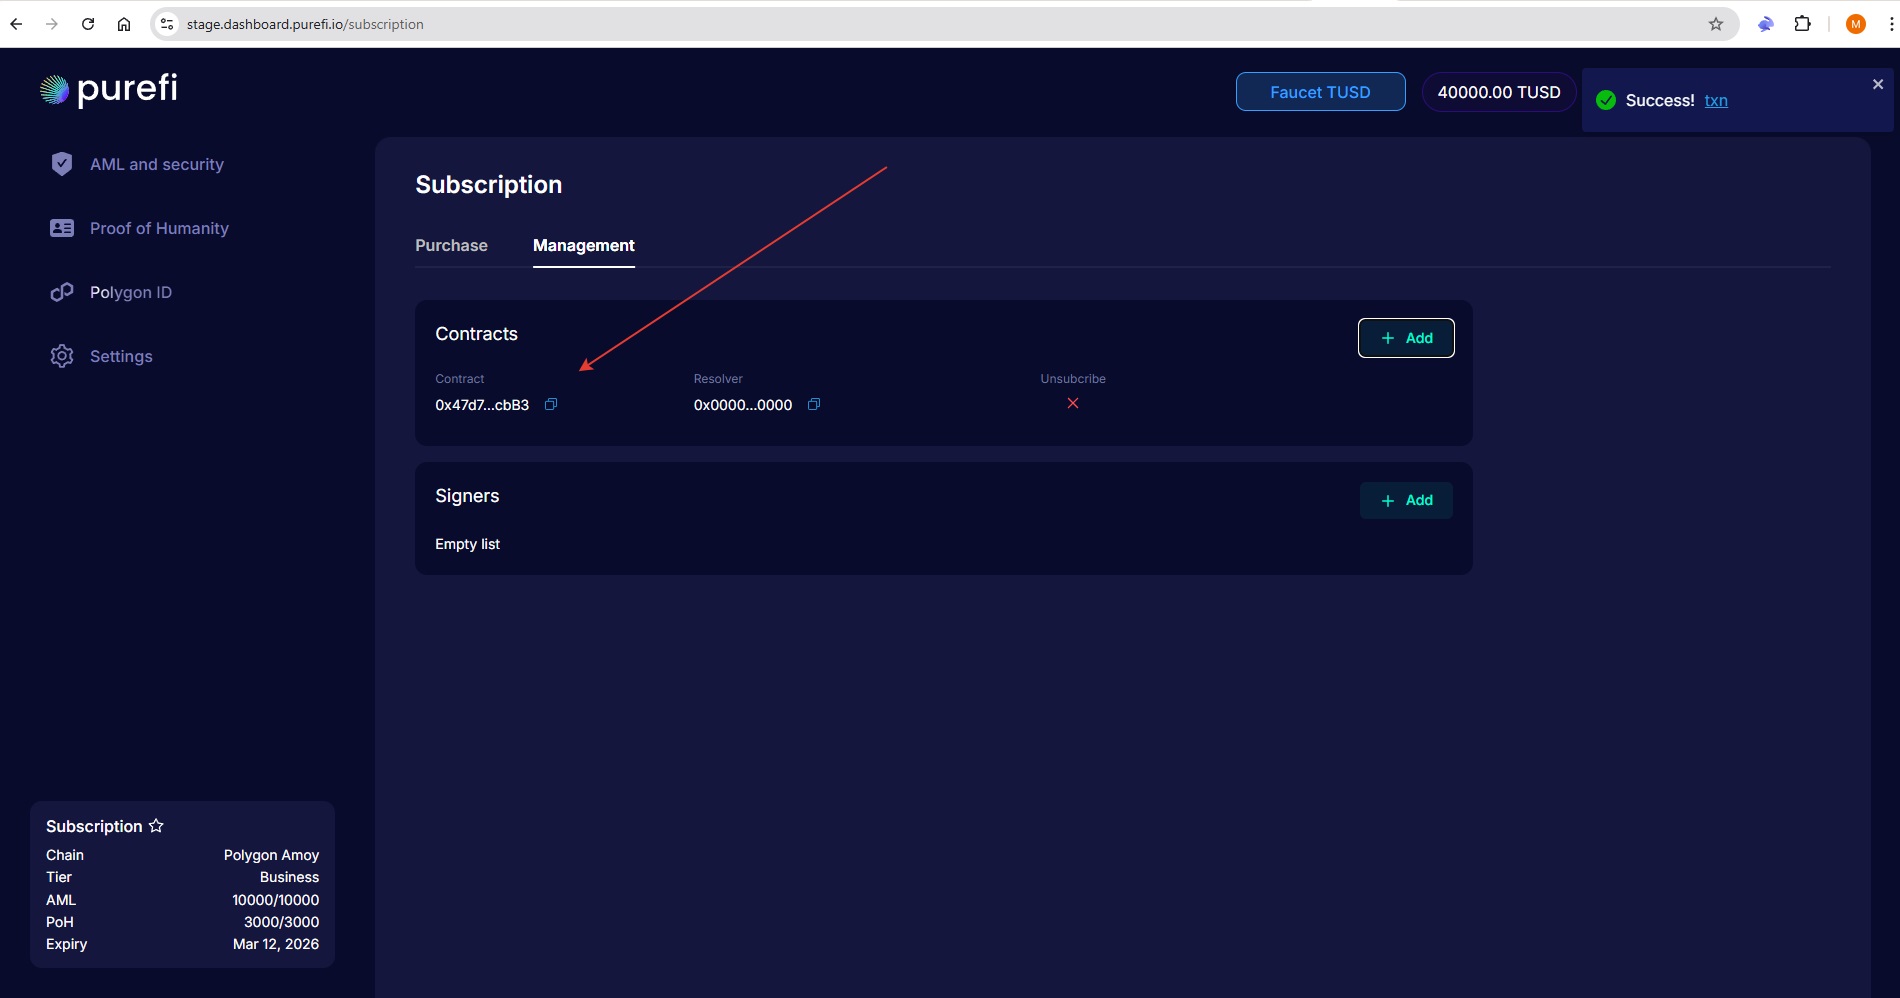Click the Faucet TUSD button

(x=1320, y=92)
